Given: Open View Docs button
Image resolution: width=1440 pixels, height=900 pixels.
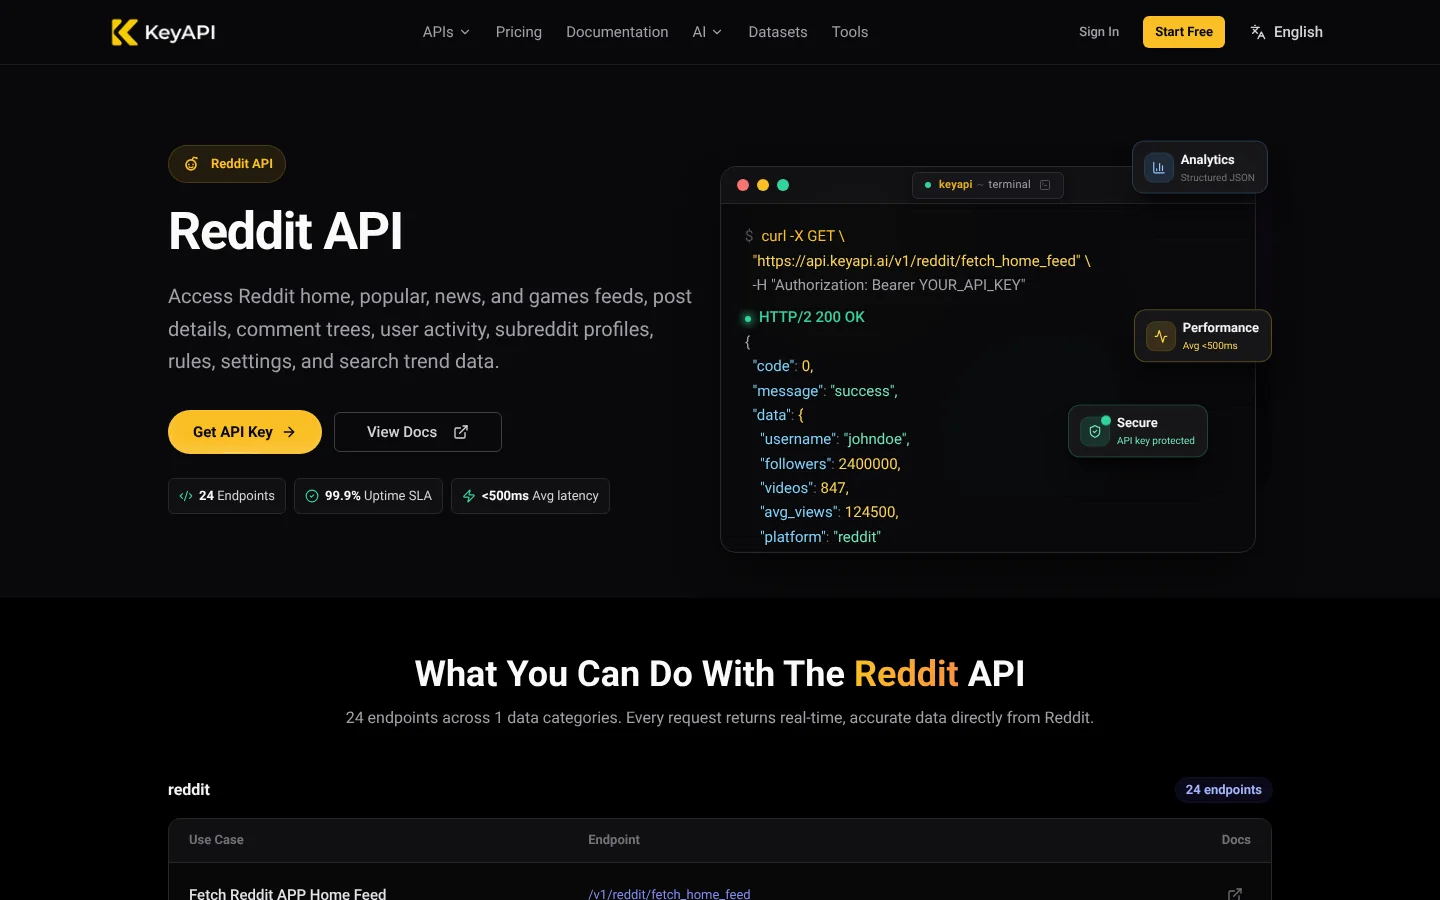Looking at the screenshot, I should pyautogui.click(x=418, y=432).
